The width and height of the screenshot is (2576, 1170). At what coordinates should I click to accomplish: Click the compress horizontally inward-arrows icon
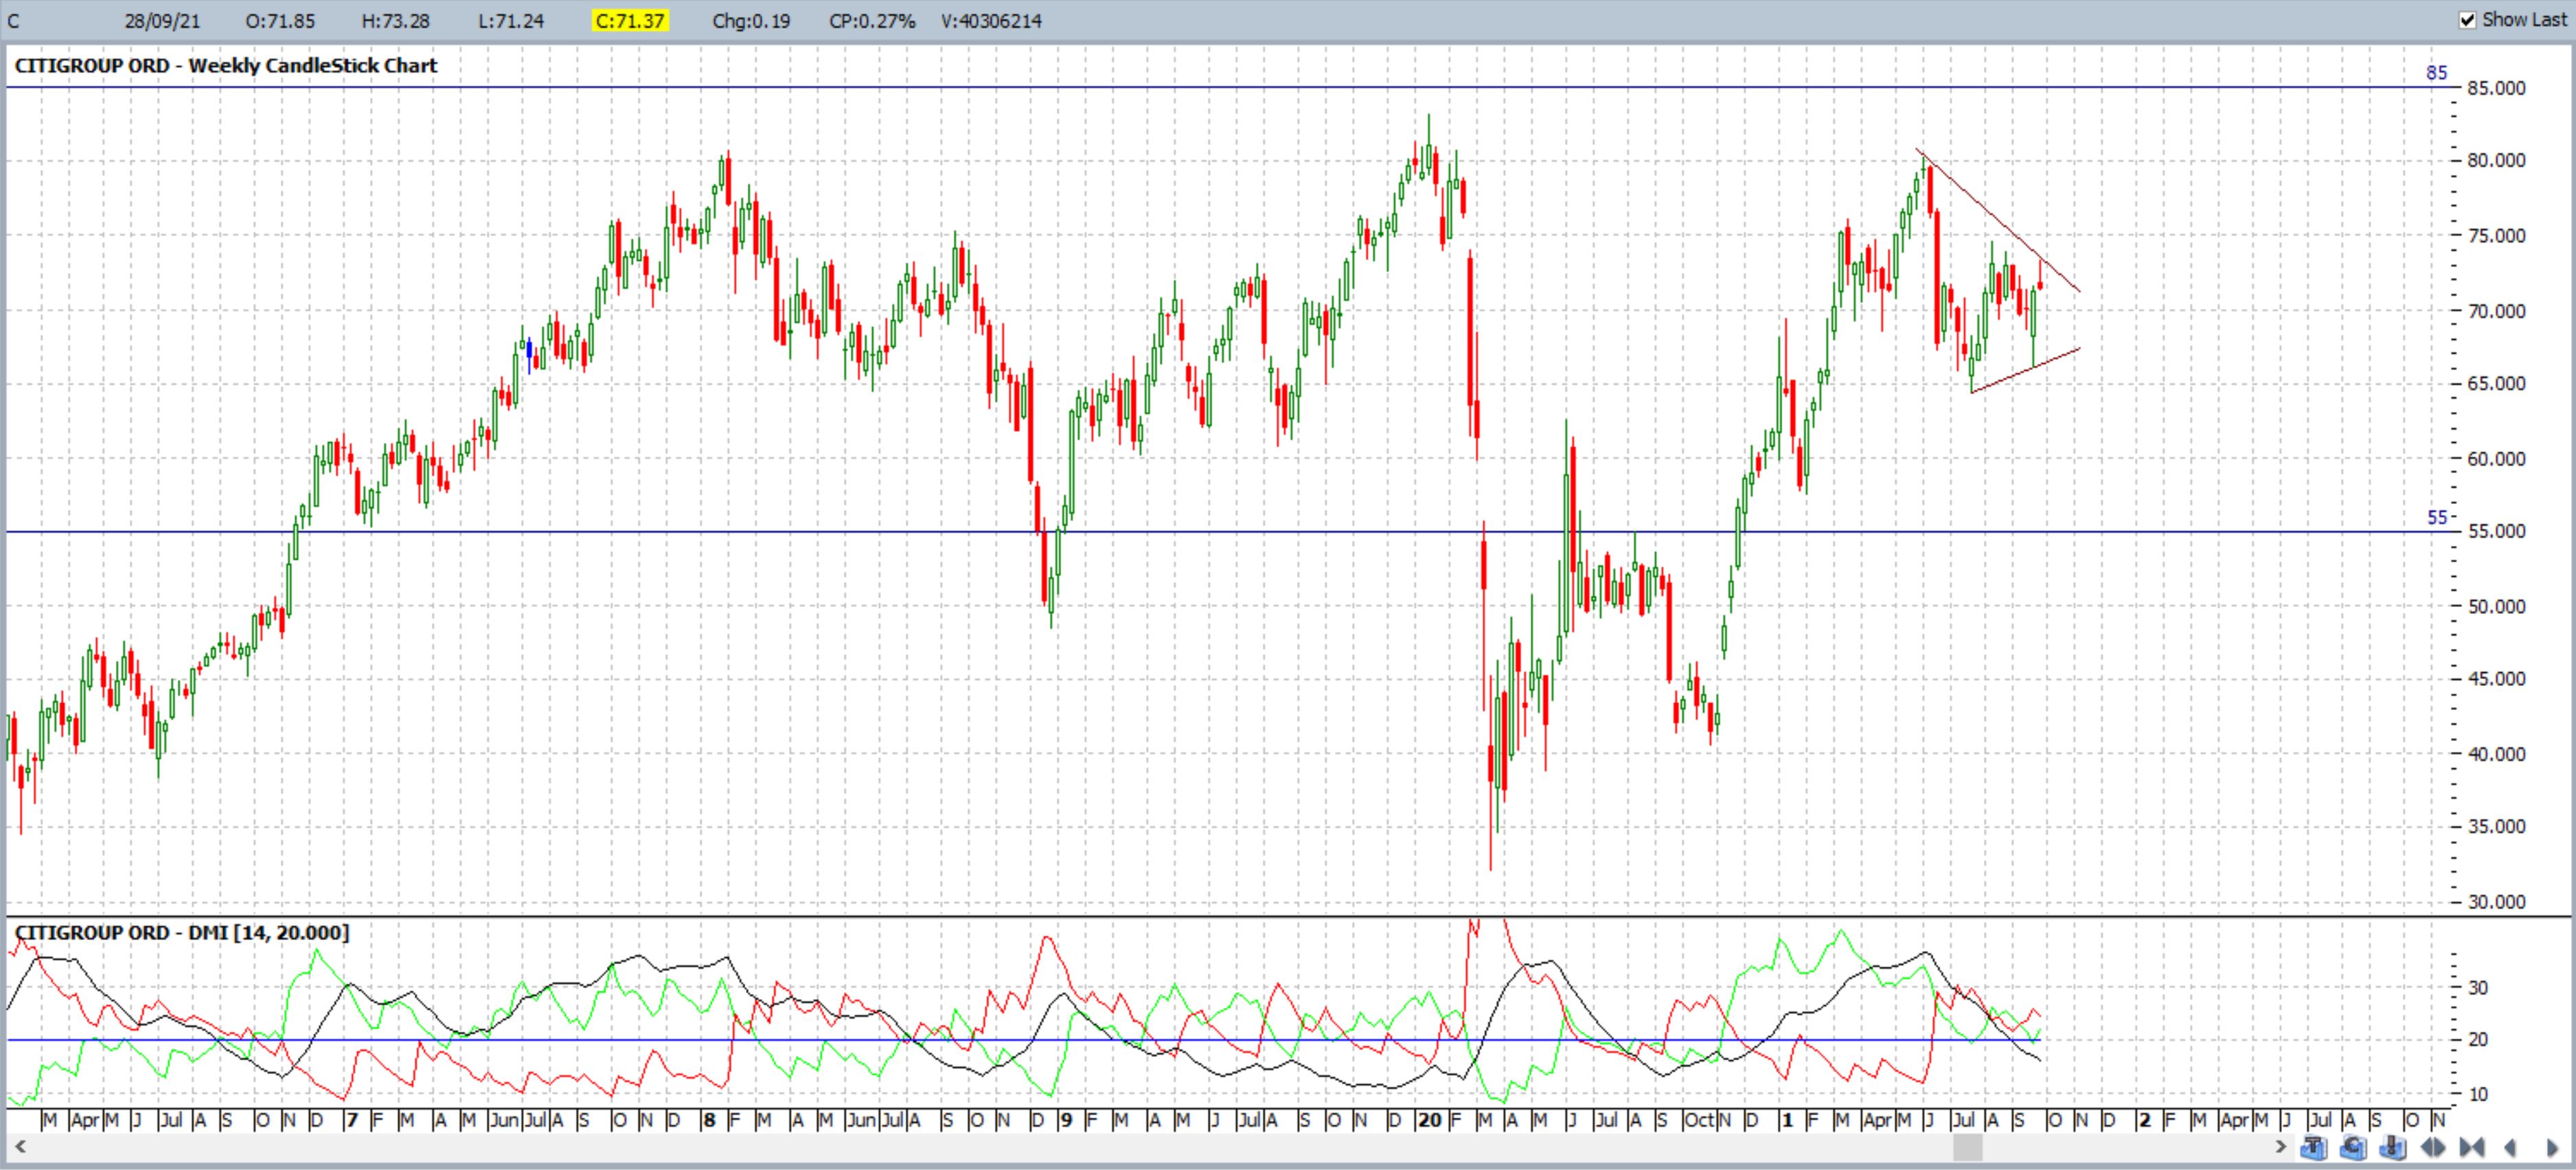point(2472,1147)
